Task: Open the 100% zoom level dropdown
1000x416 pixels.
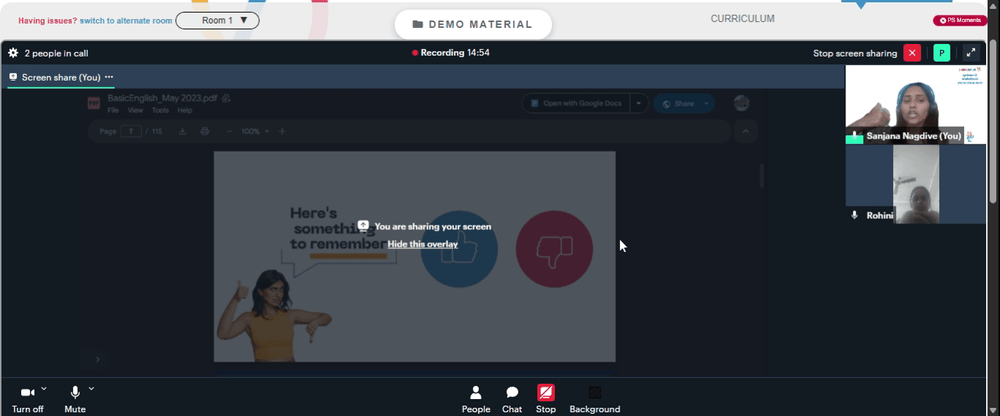Action: click(x=255, y=131)
